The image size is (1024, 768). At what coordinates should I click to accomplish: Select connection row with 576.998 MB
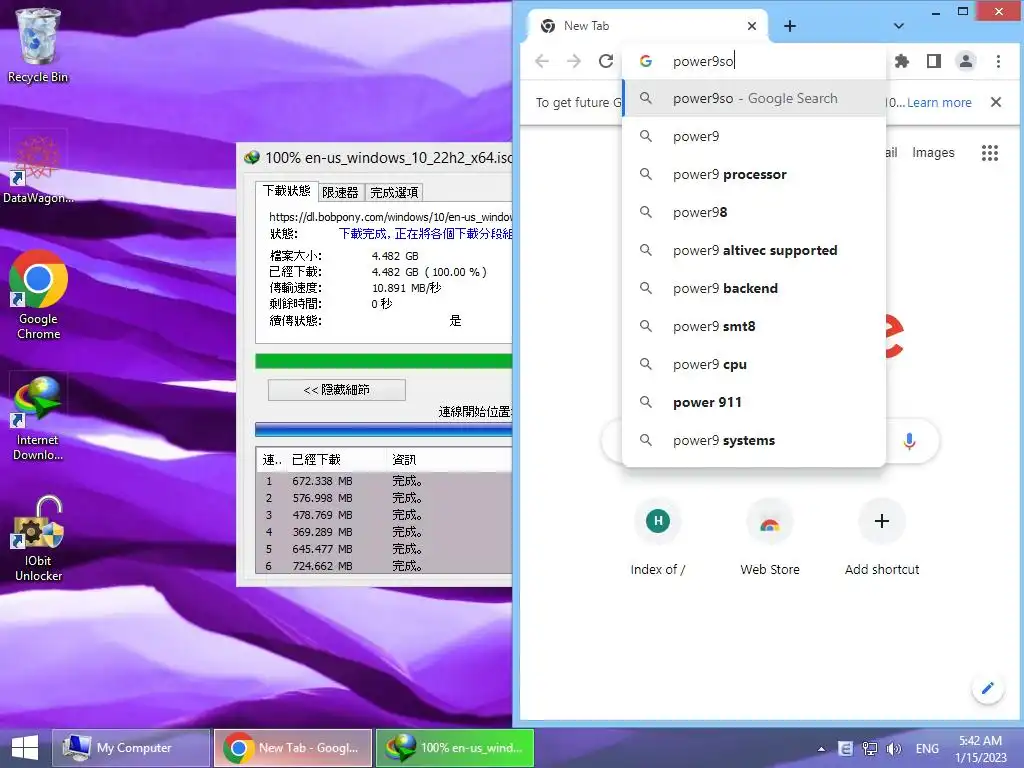click(383, 498)
